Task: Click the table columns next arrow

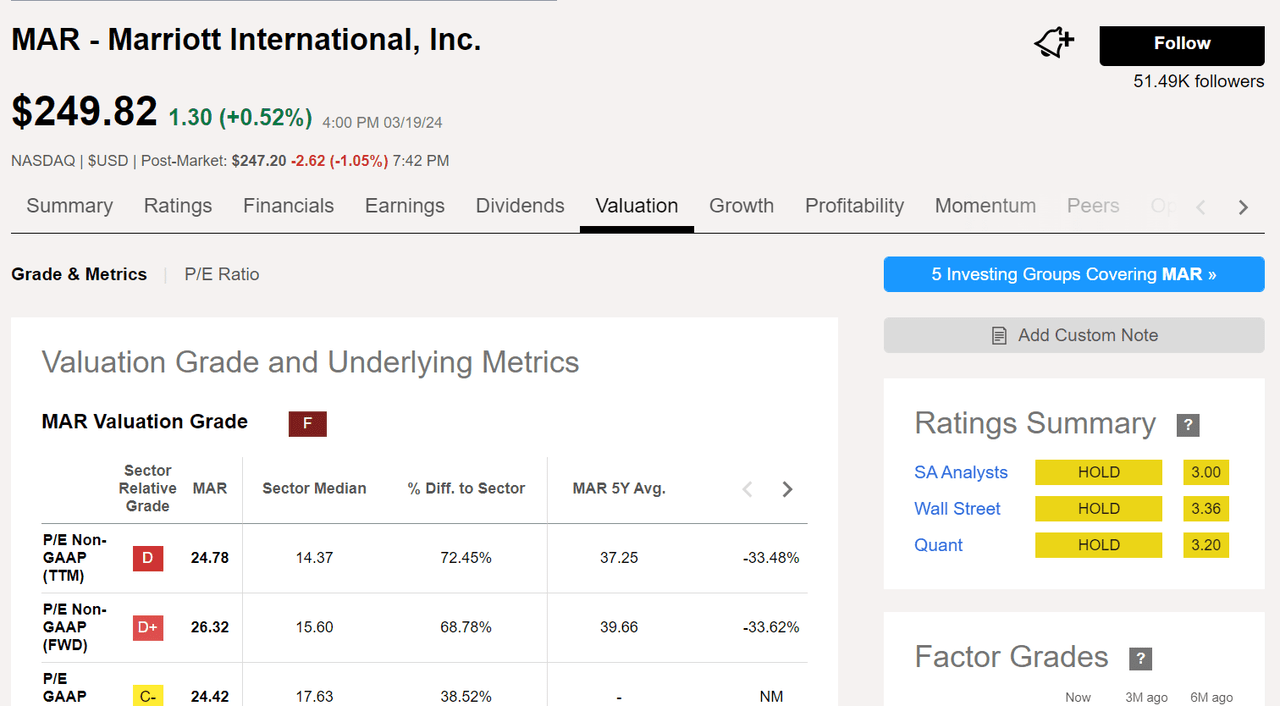Action: point(787,489)
